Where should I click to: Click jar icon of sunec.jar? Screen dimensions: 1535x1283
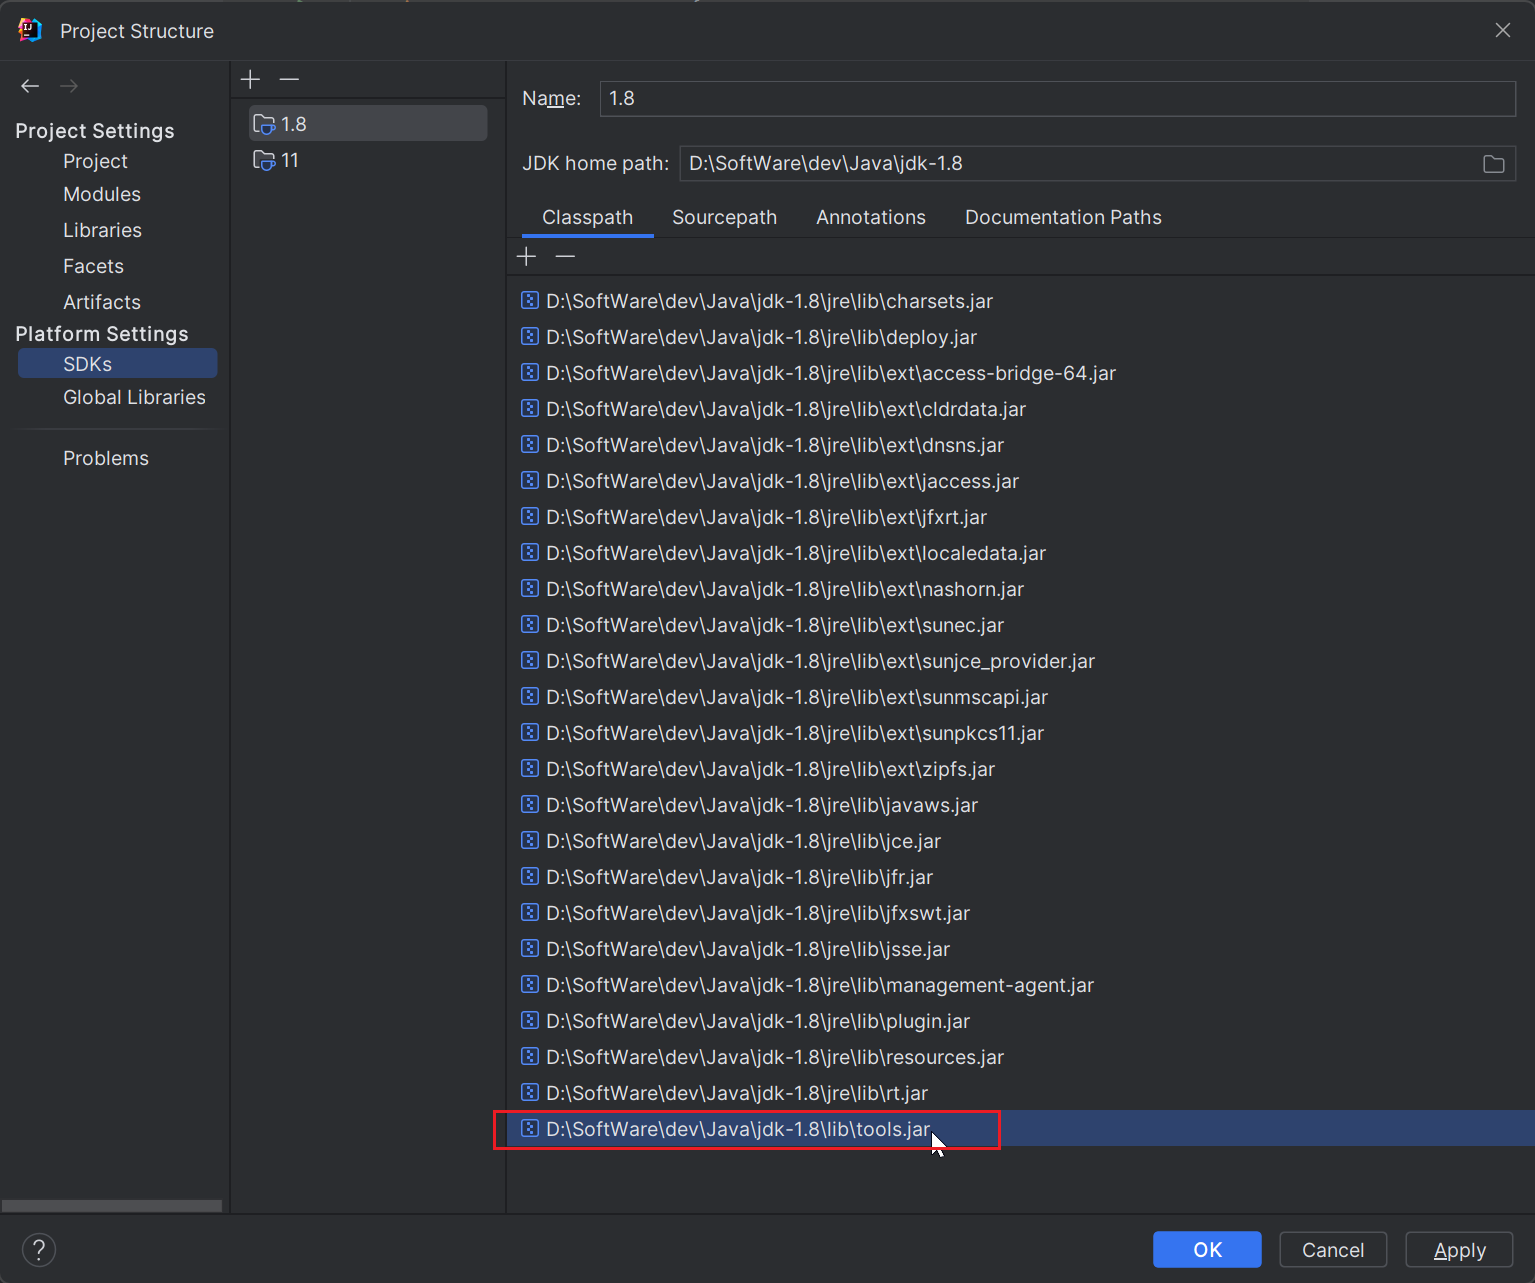point(530,624)
